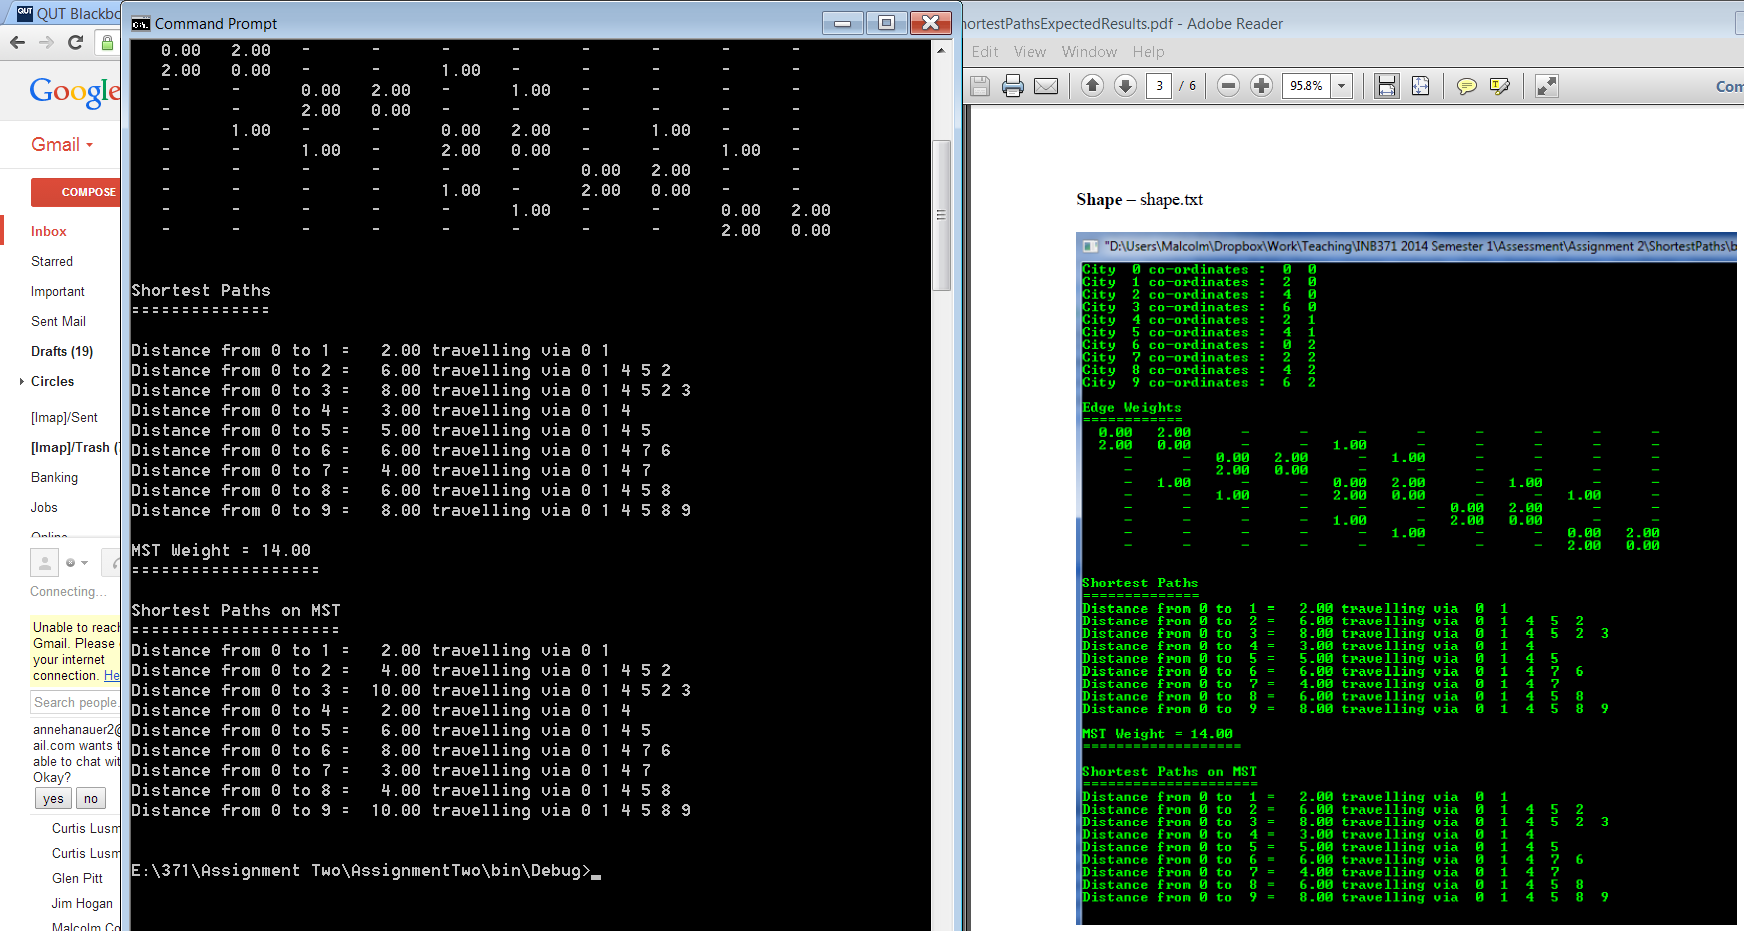Open Drafts (19) in Gmail
Viewport: 1744px width, 931px height.
62,351
